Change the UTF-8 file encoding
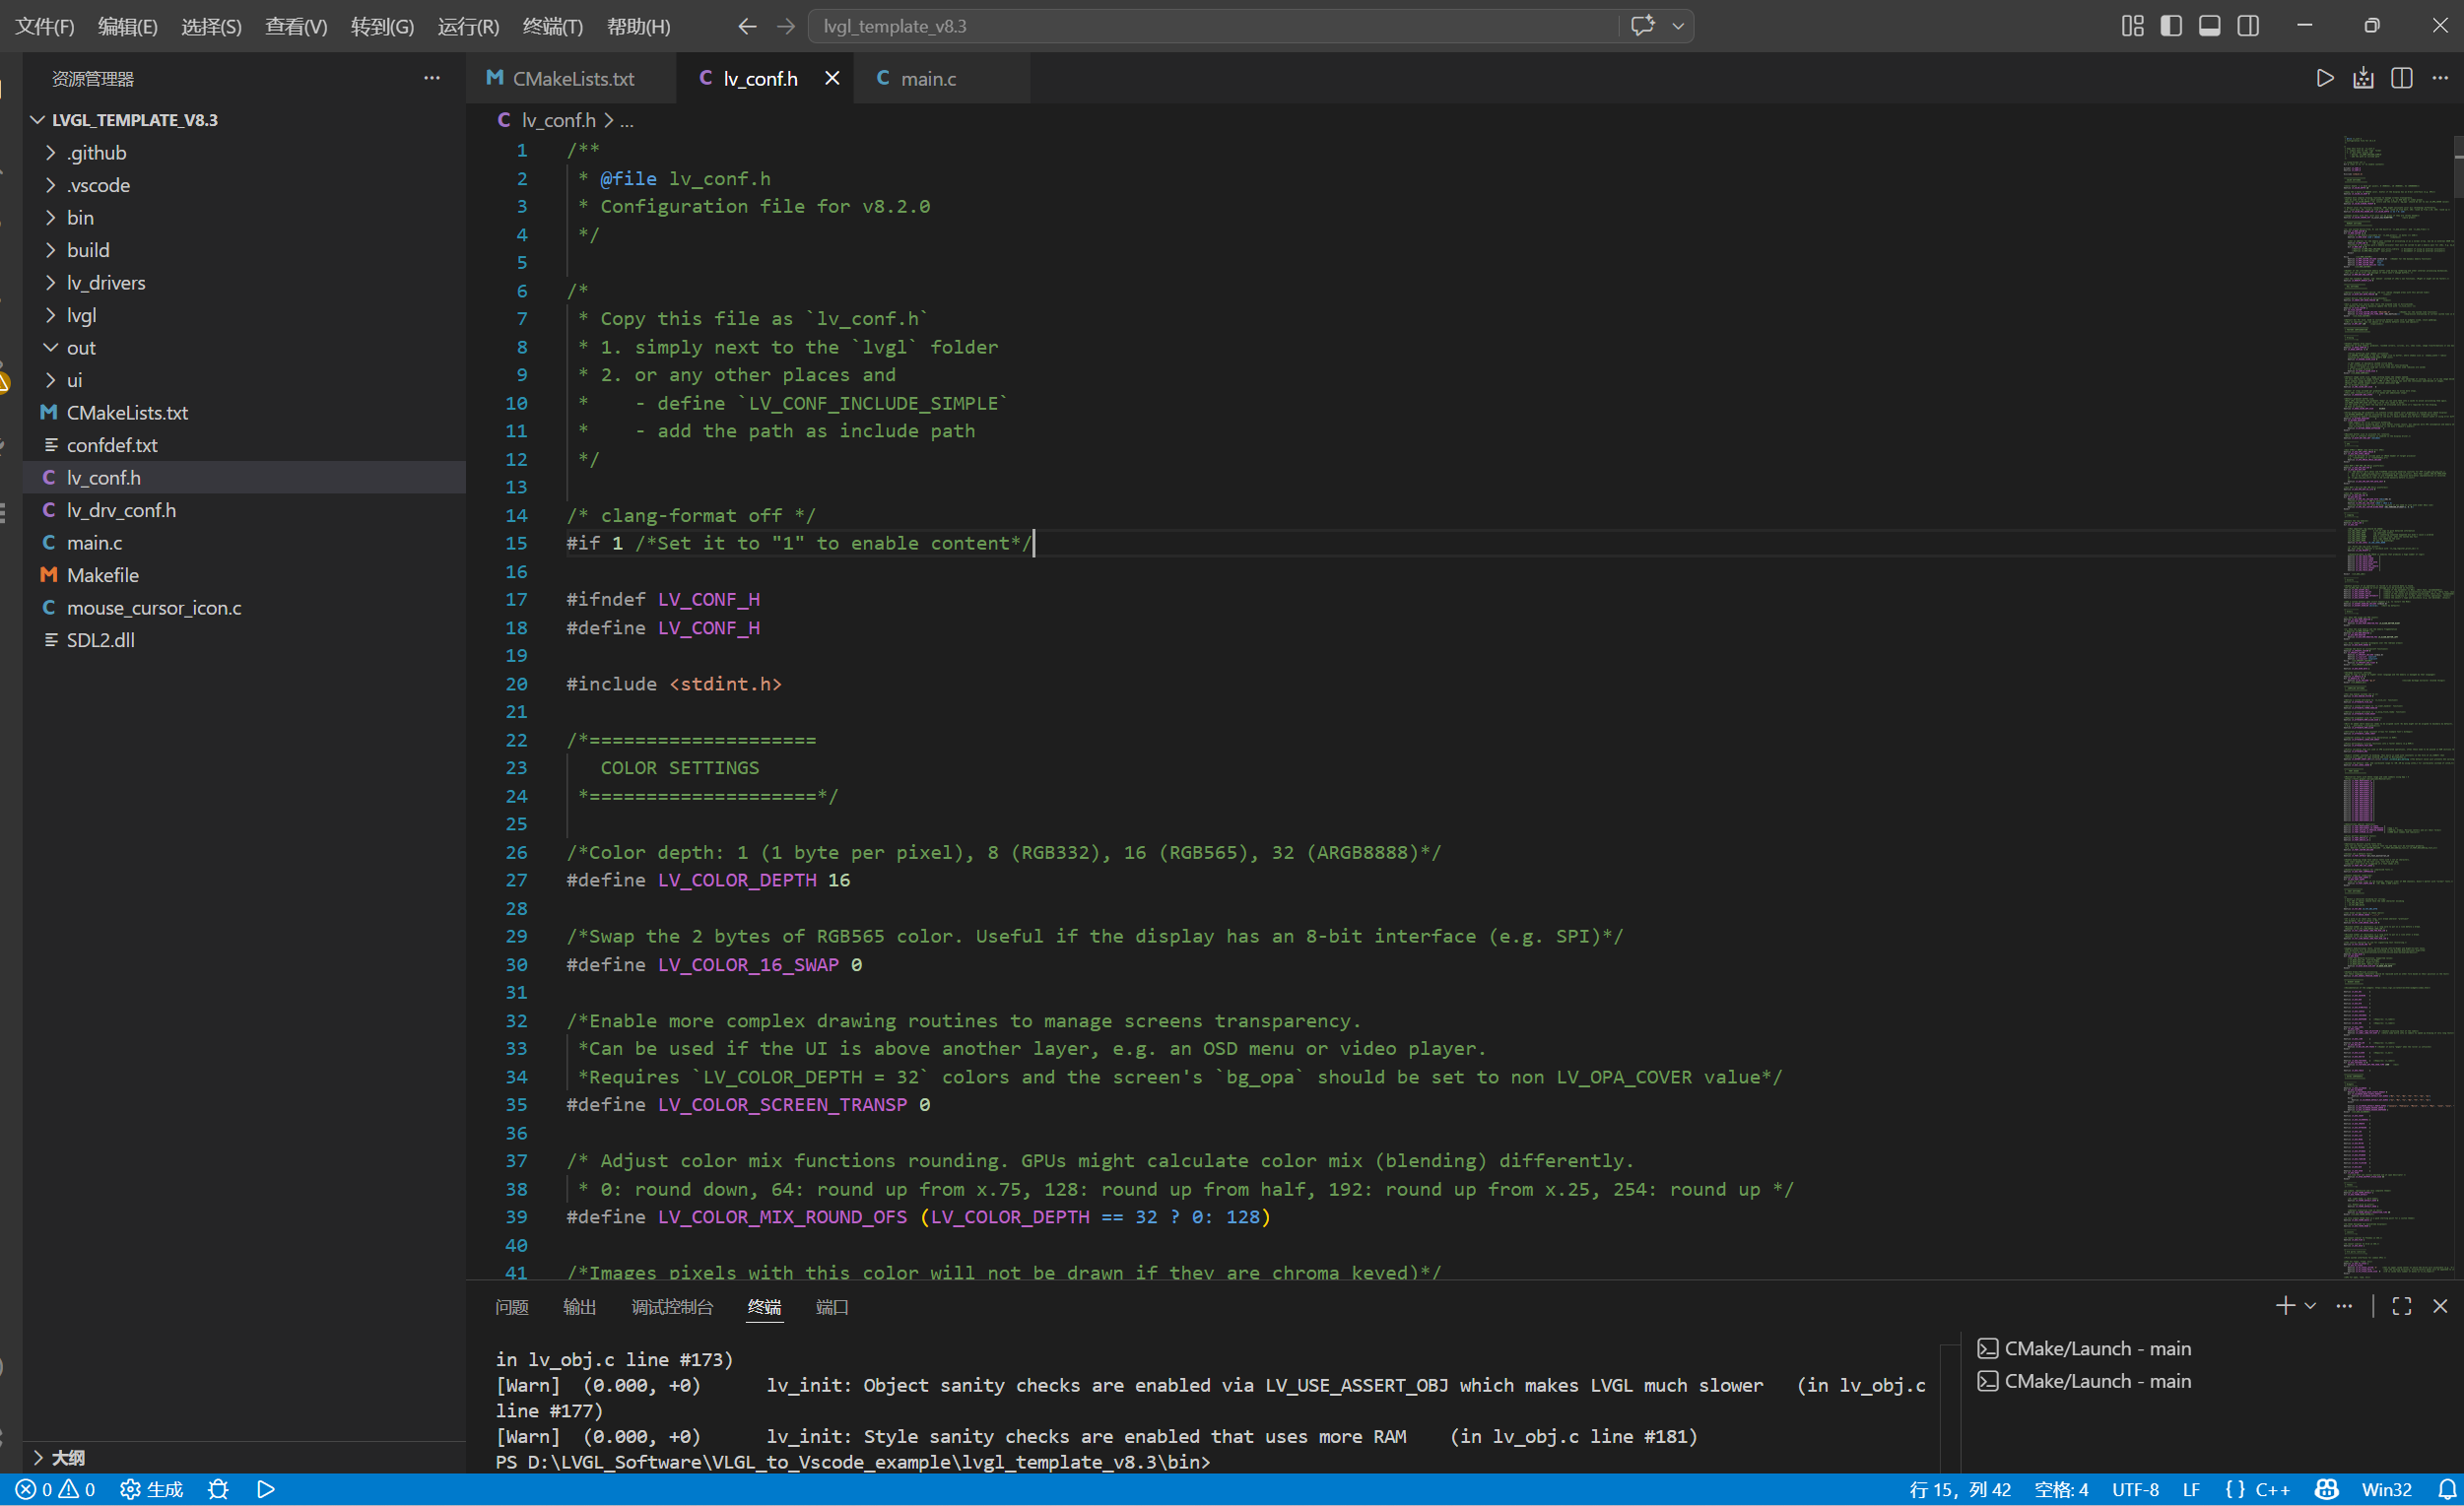Viewport: 2464px width, 1506px height. click(2135, 1489)
